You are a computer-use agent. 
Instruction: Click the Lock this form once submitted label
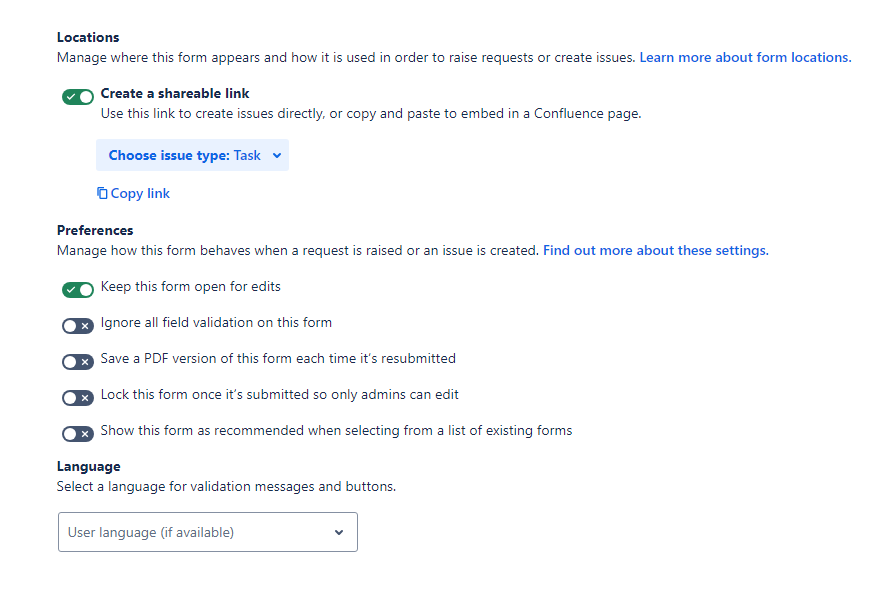[280, 394]
